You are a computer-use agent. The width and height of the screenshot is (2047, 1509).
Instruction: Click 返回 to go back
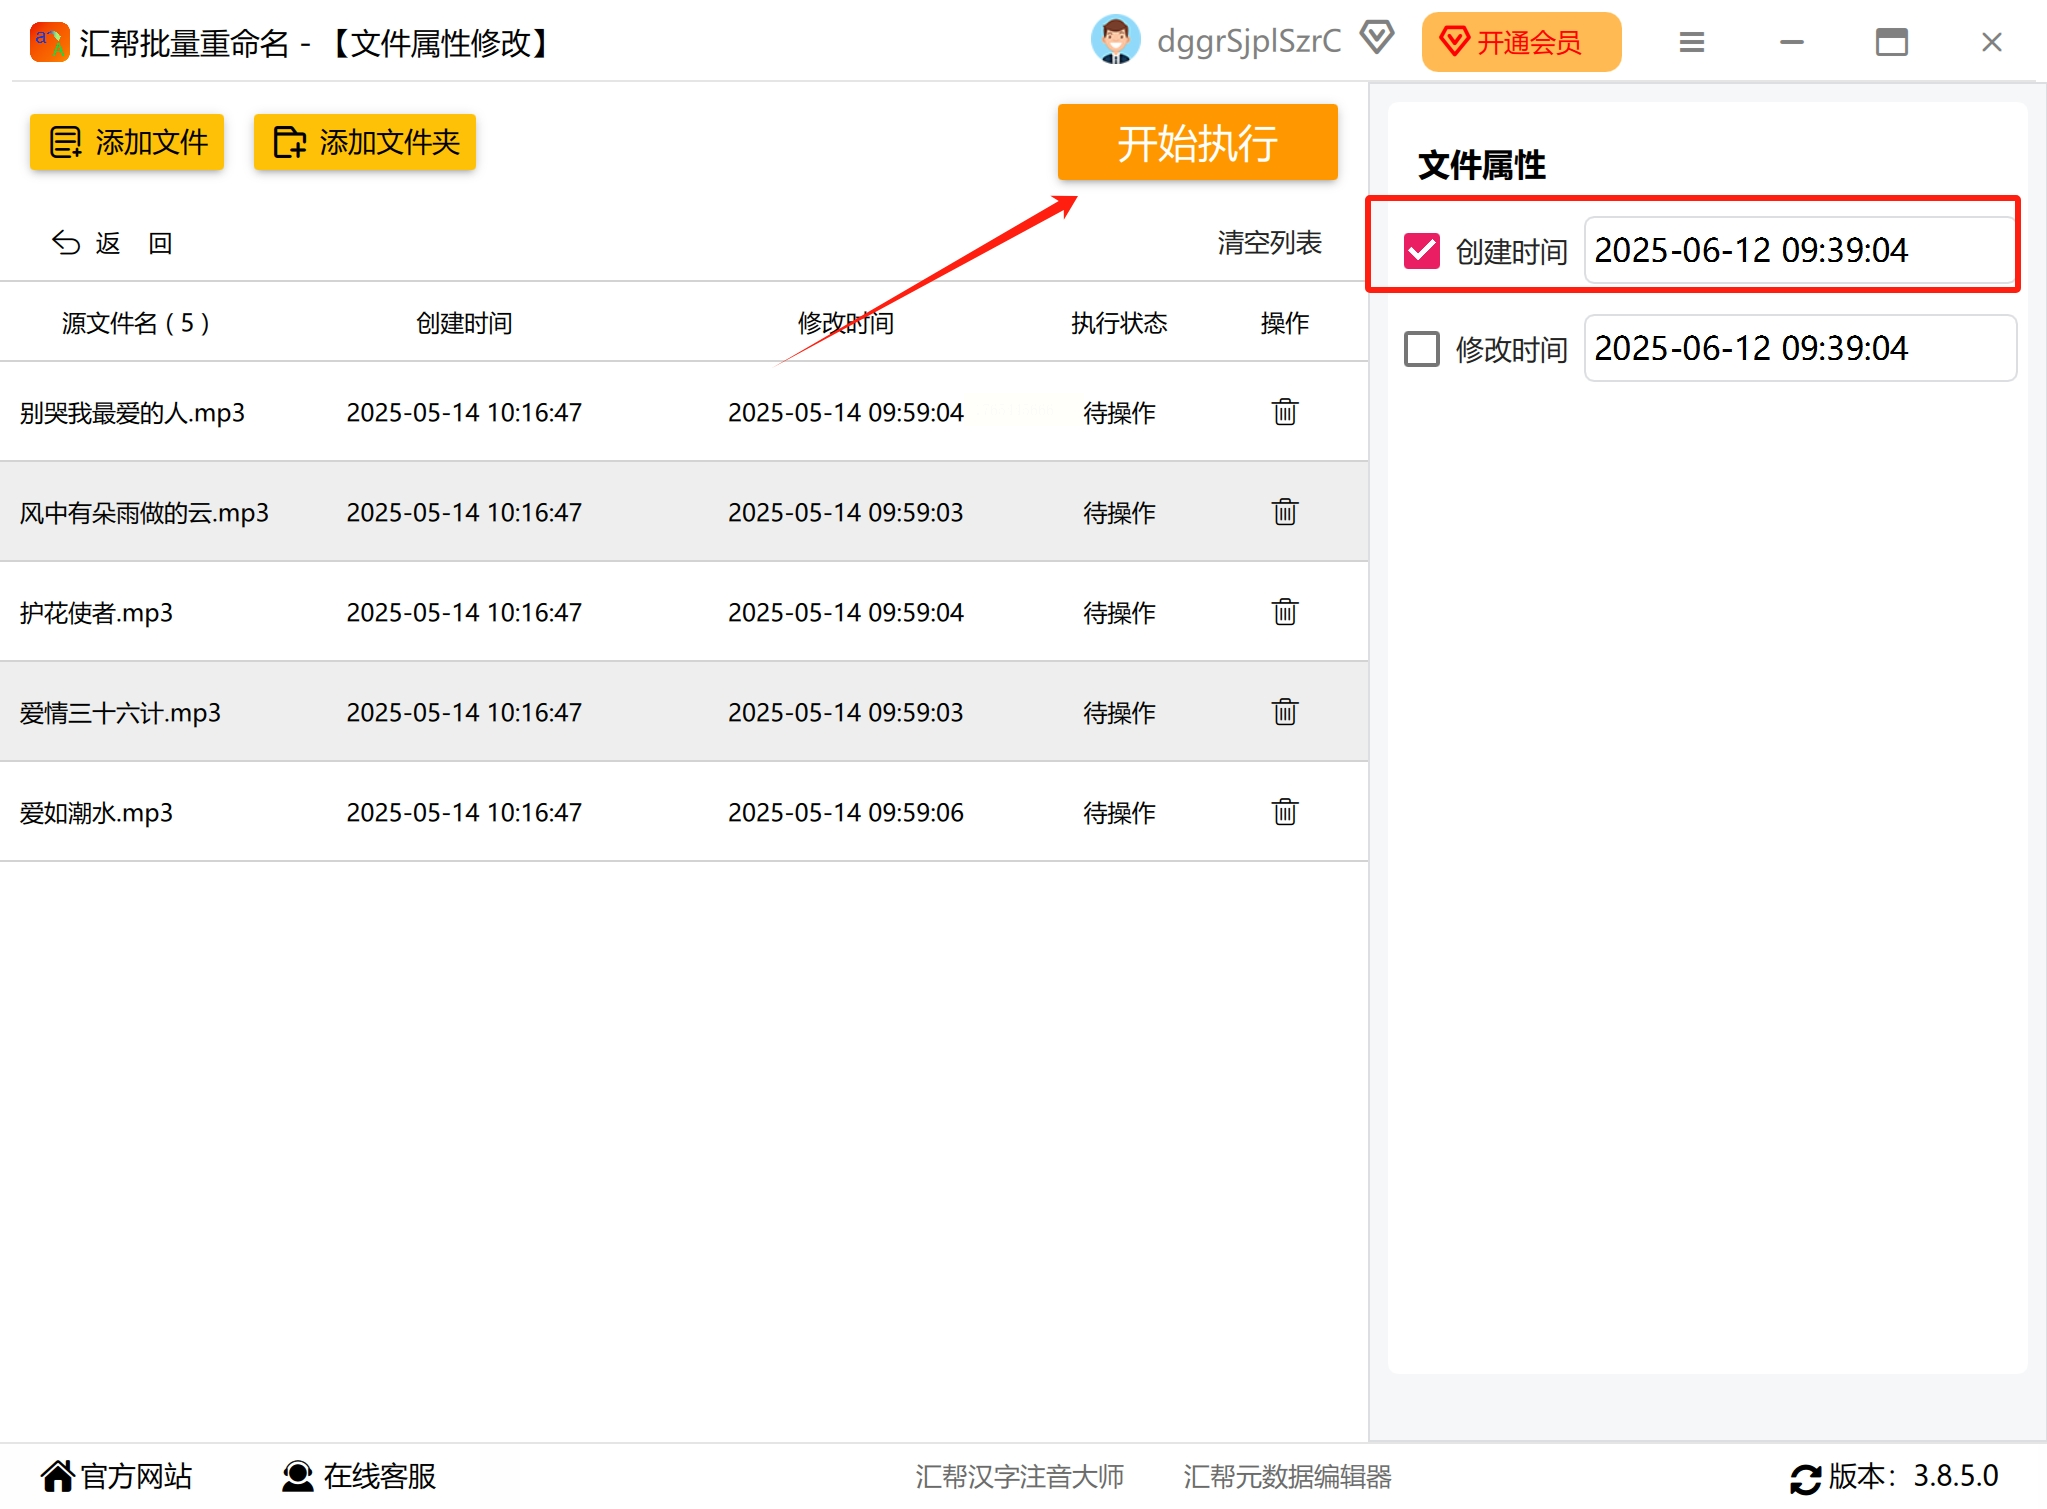tap(112, 243)
